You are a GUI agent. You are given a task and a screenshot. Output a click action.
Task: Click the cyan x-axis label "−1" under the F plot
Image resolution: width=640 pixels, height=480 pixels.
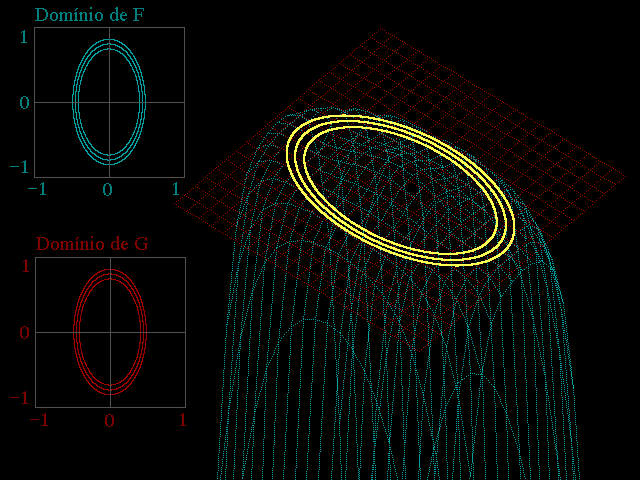tap(37, 189)
